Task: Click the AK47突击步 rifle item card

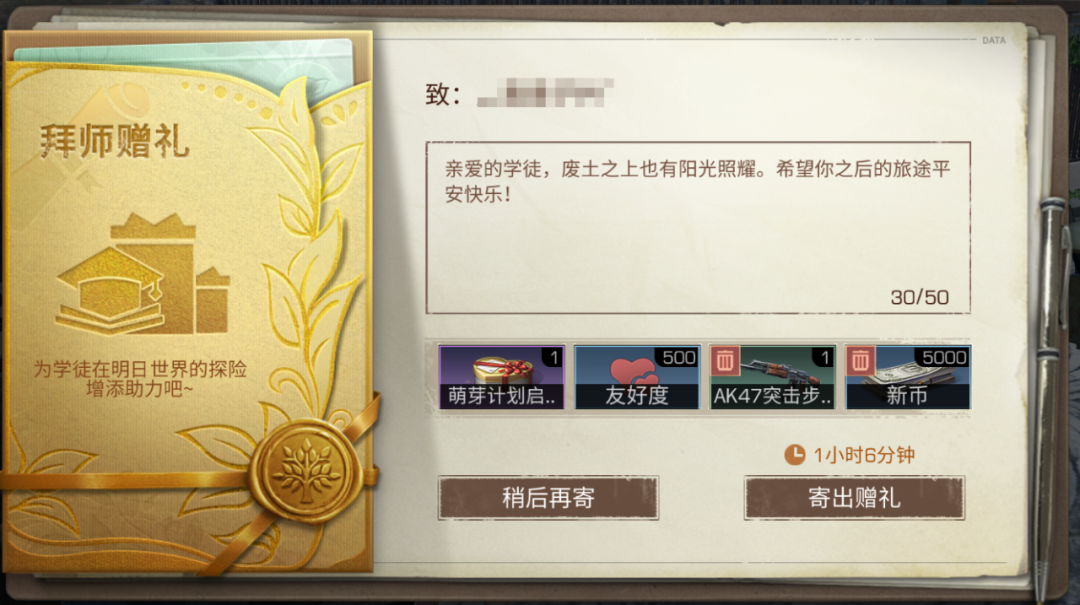Action: click(773, 377)
